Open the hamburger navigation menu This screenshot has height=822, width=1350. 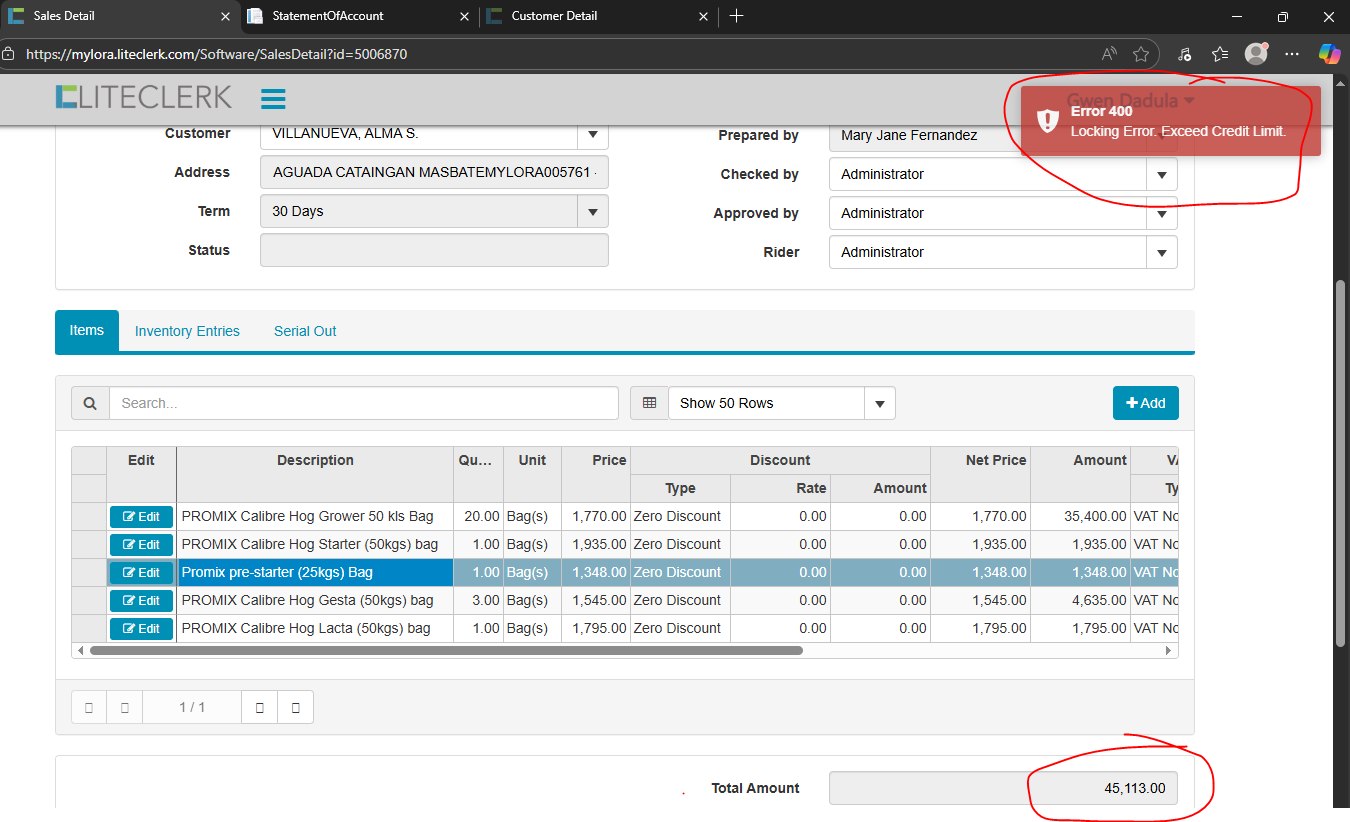(273, 98)
